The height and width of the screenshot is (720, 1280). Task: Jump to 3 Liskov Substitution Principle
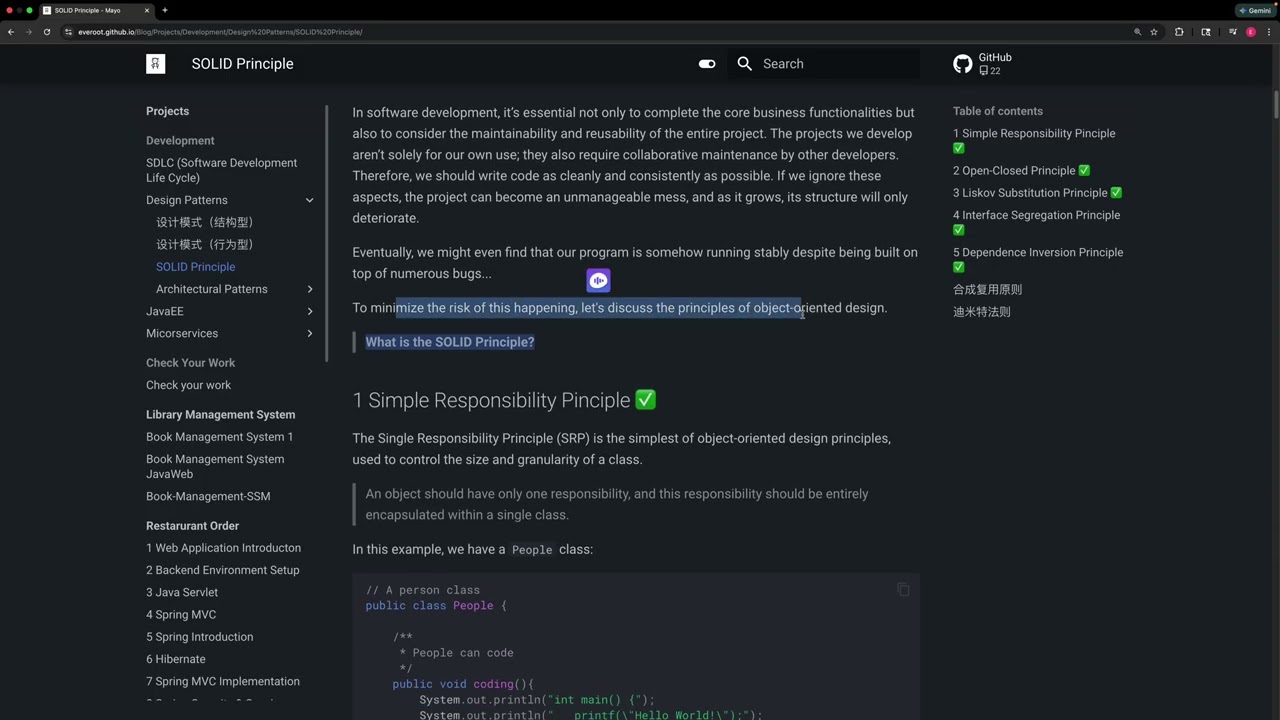point(1037,193)
